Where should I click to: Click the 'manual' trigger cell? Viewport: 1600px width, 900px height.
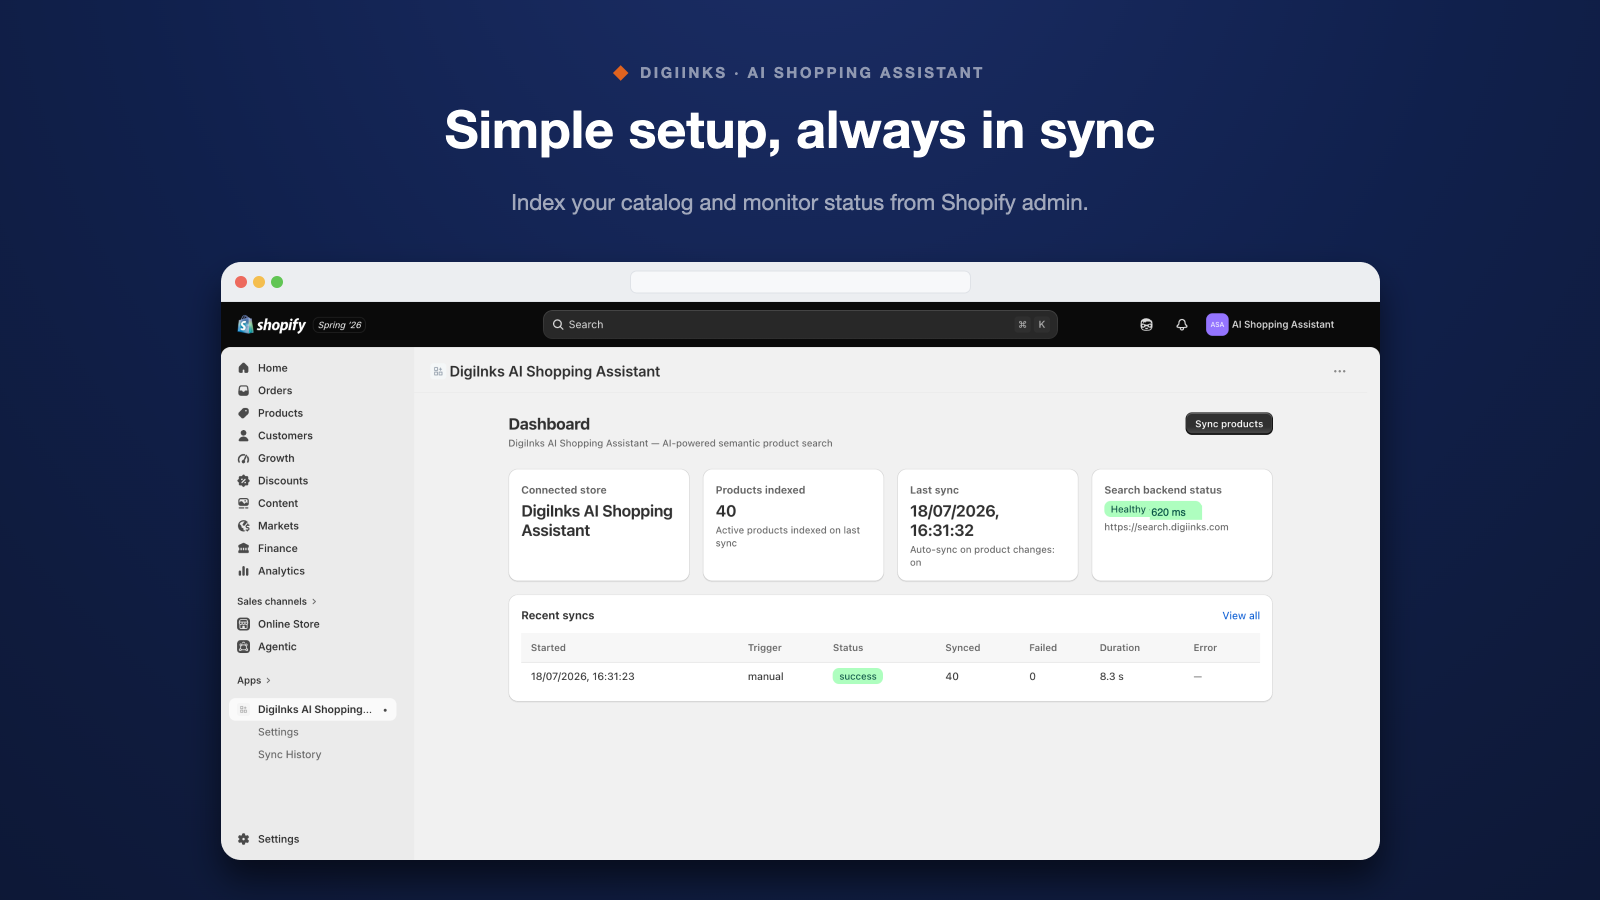coord(766,677)
